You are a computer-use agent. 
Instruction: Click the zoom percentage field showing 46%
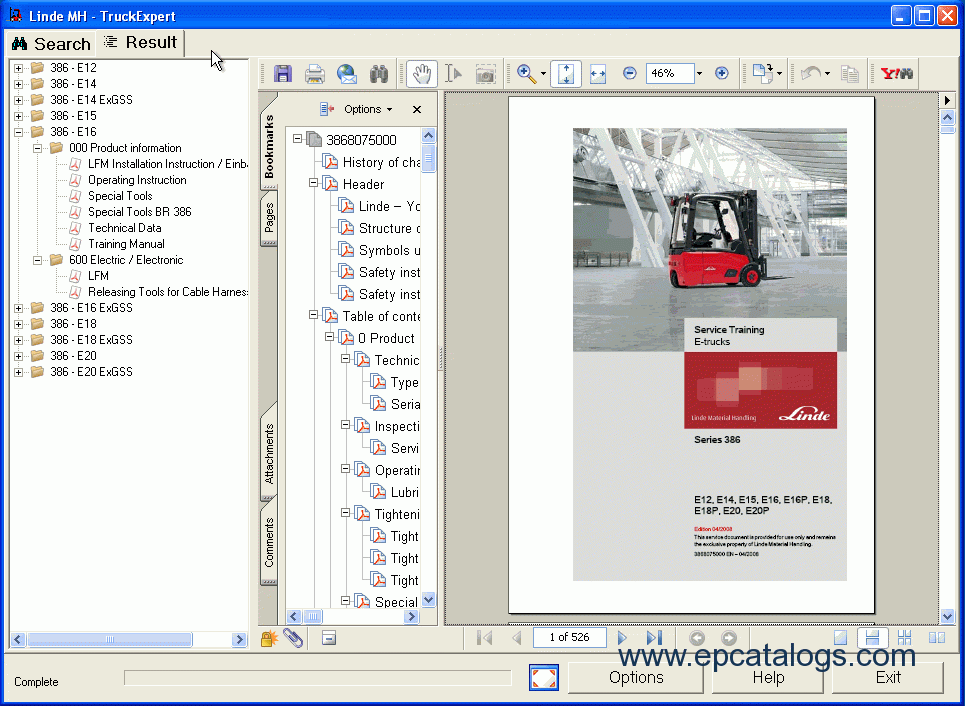pyautogui.click(x=670, y=73)
